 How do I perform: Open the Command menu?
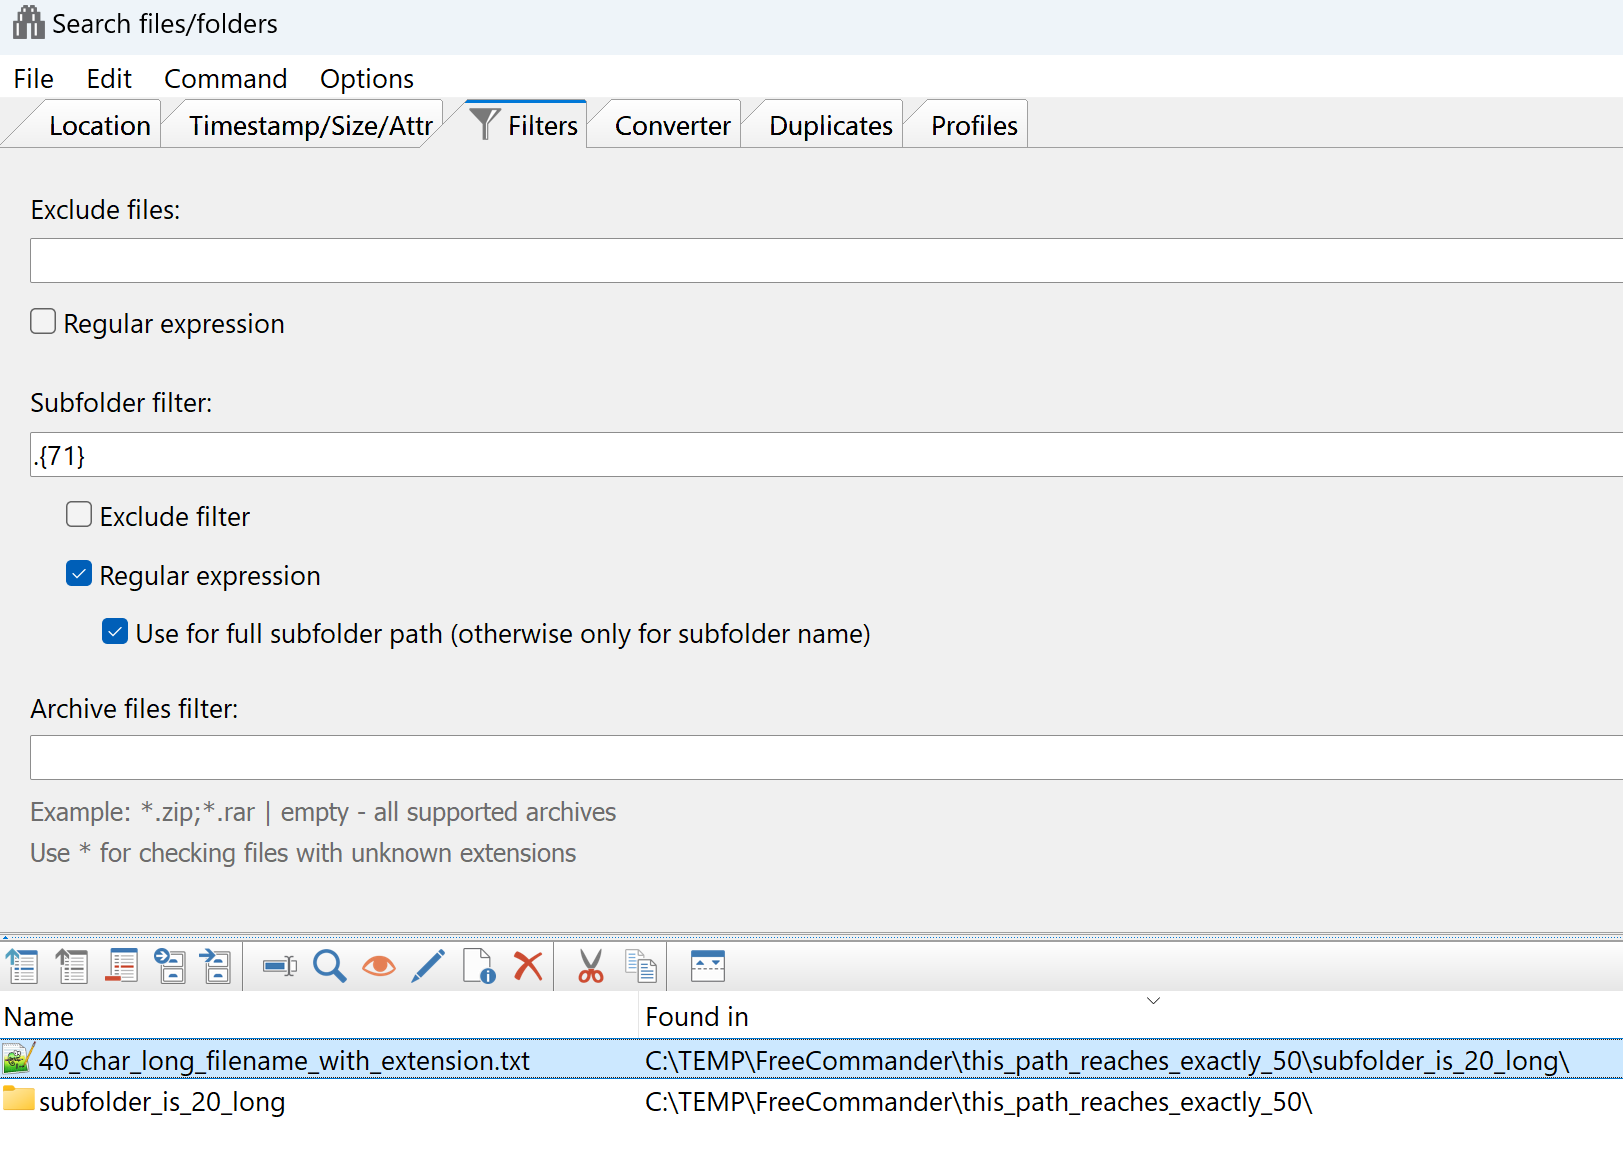[226, 79]
